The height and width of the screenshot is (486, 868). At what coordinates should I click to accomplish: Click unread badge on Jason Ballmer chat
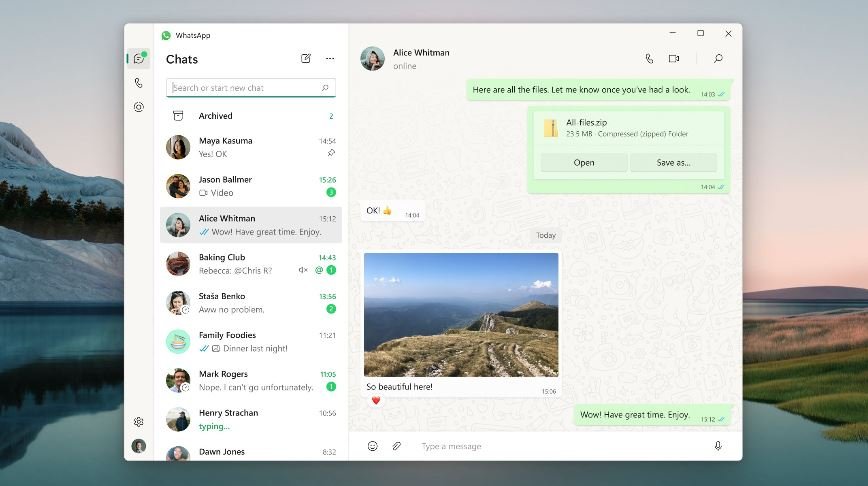(x=331, y=192)
